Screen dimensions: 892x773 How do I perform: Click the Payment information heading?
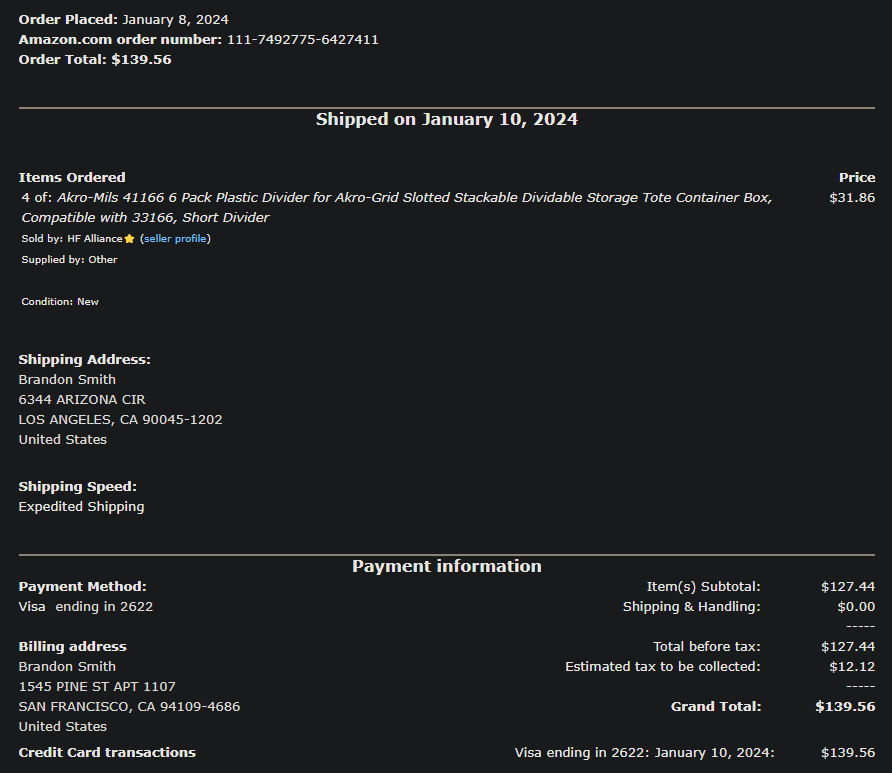[447, 567]
